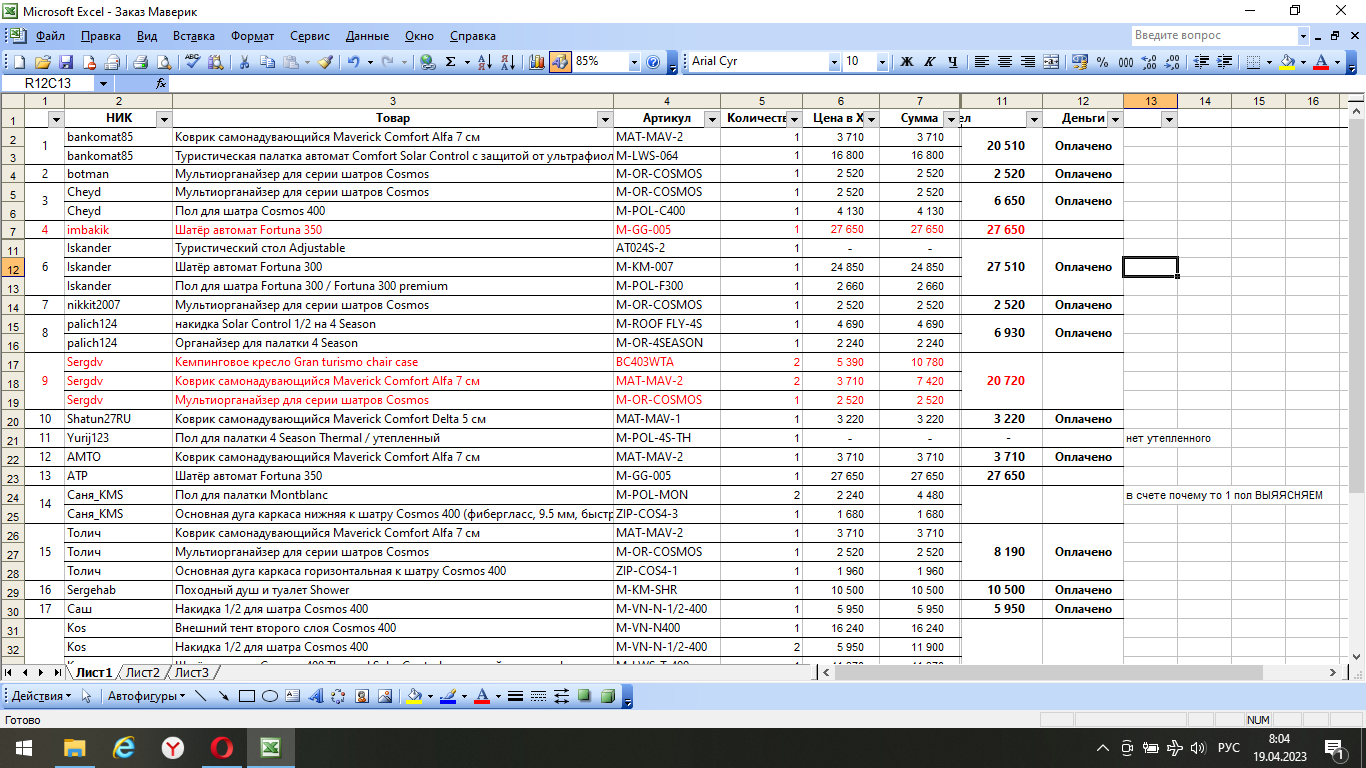
Task: Apply currency format with the money icon
Action: pos(1080,62)
